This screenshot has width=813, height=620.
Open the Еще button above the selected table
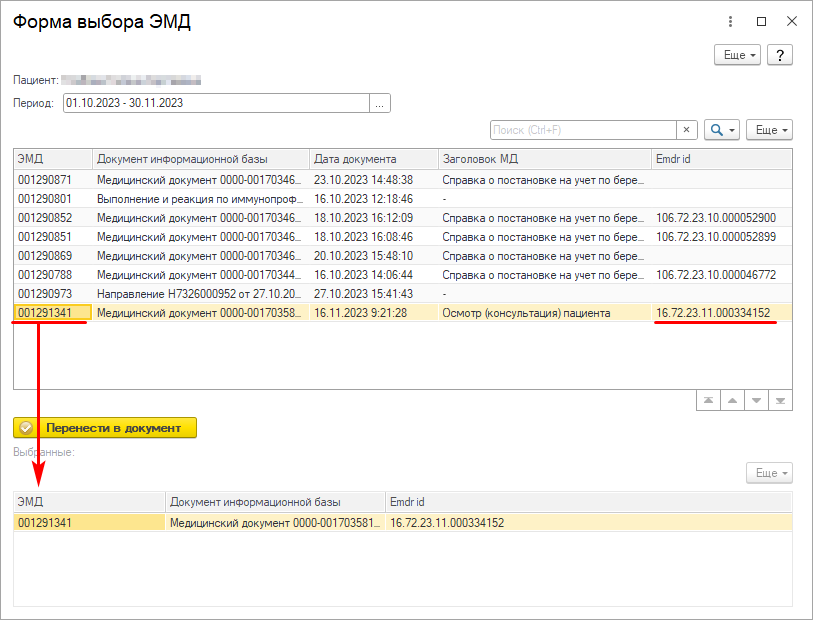tap(769, 472)
